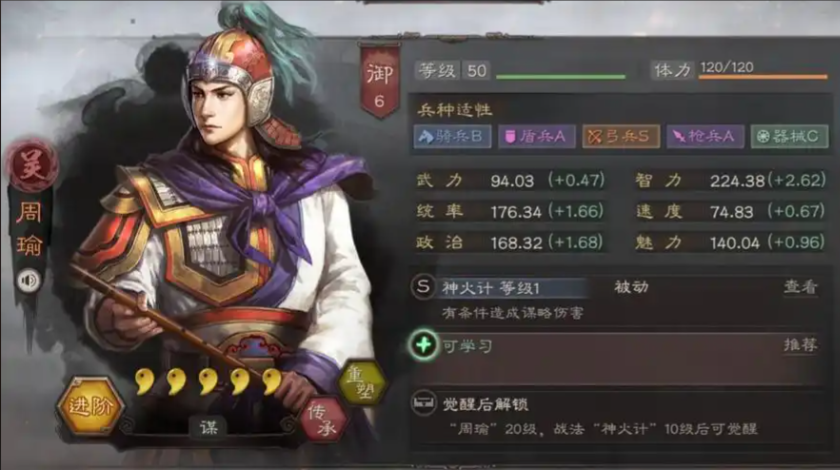
Task: Open 推荐 recommended skills link
Action: pos(800,345)
